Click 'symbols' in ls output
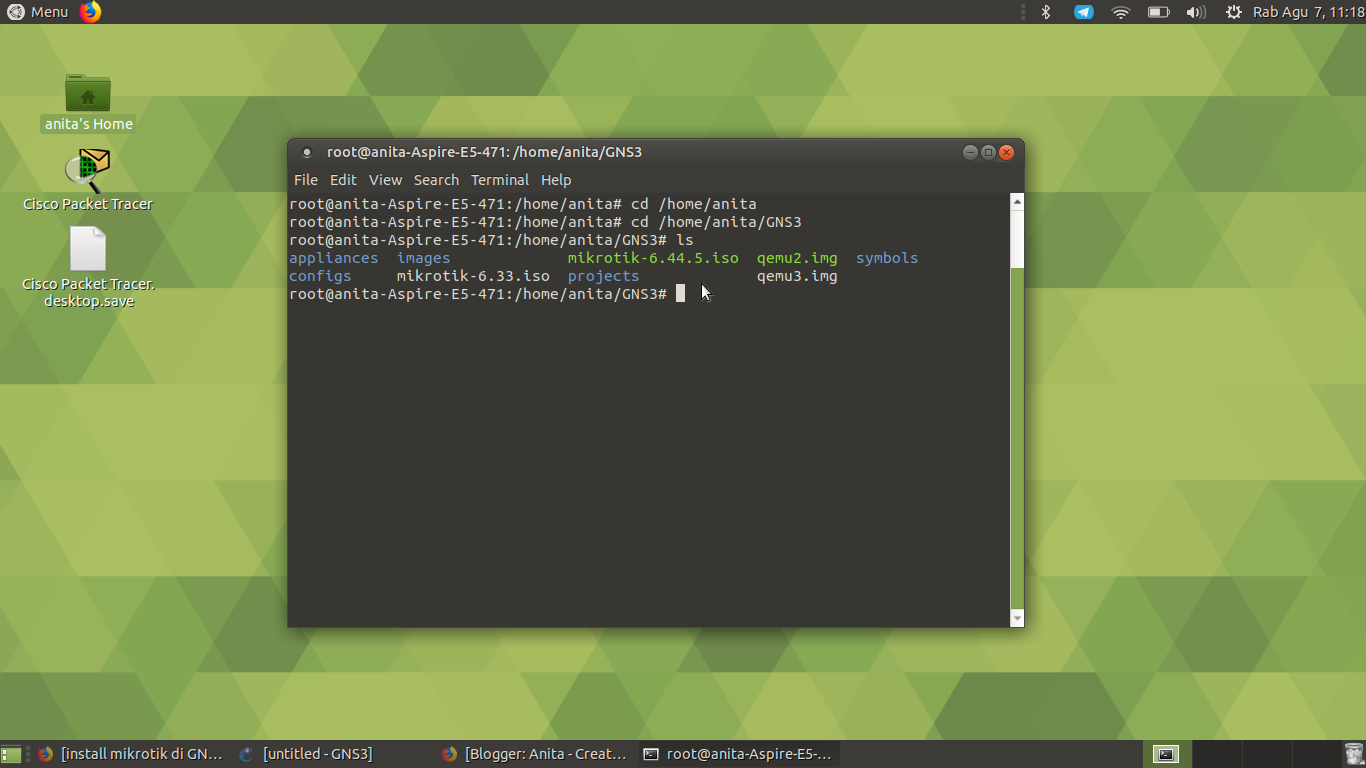 click(887, 258)
